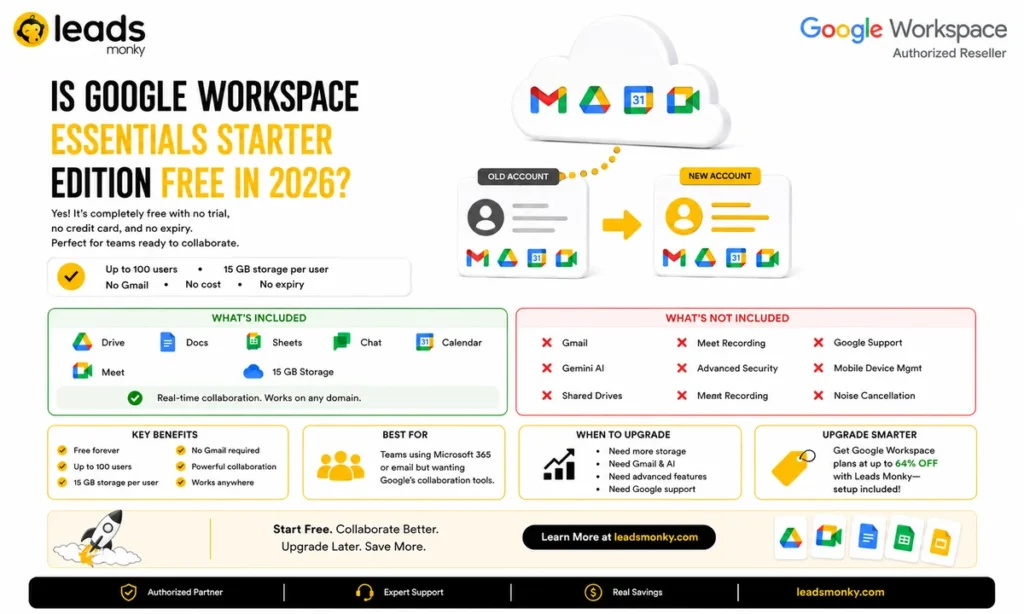Click the 64% OFF text

916,463
